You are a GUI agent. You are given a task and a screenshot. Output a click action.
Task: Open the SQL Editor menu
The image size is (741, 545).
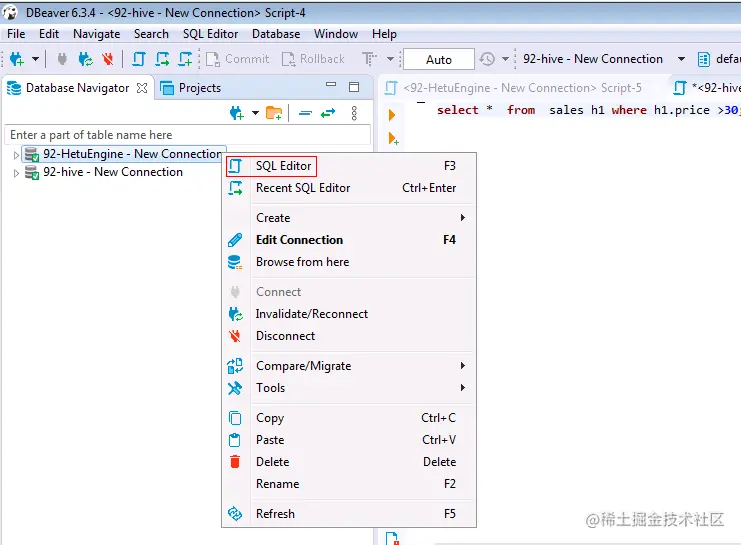[x=210, y=34]
